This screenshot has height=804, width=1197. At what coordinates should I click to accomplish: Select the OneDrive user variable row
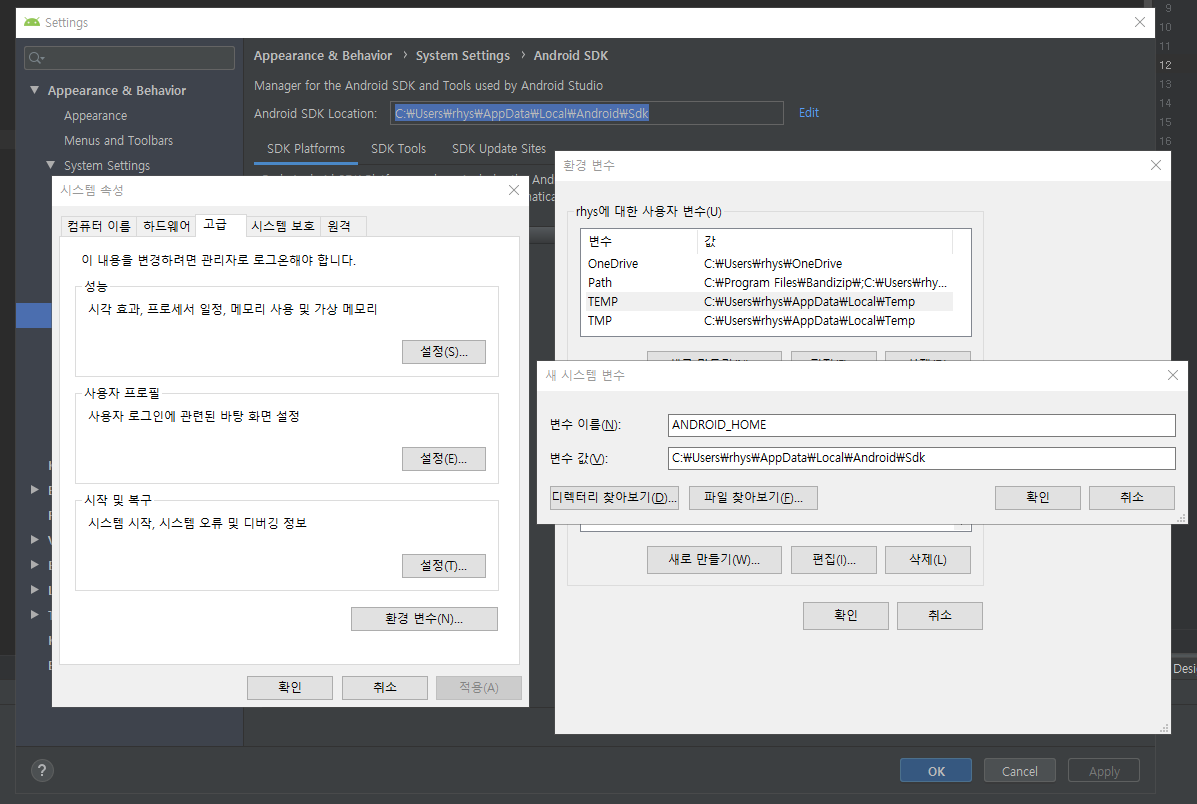click(770, 263)
